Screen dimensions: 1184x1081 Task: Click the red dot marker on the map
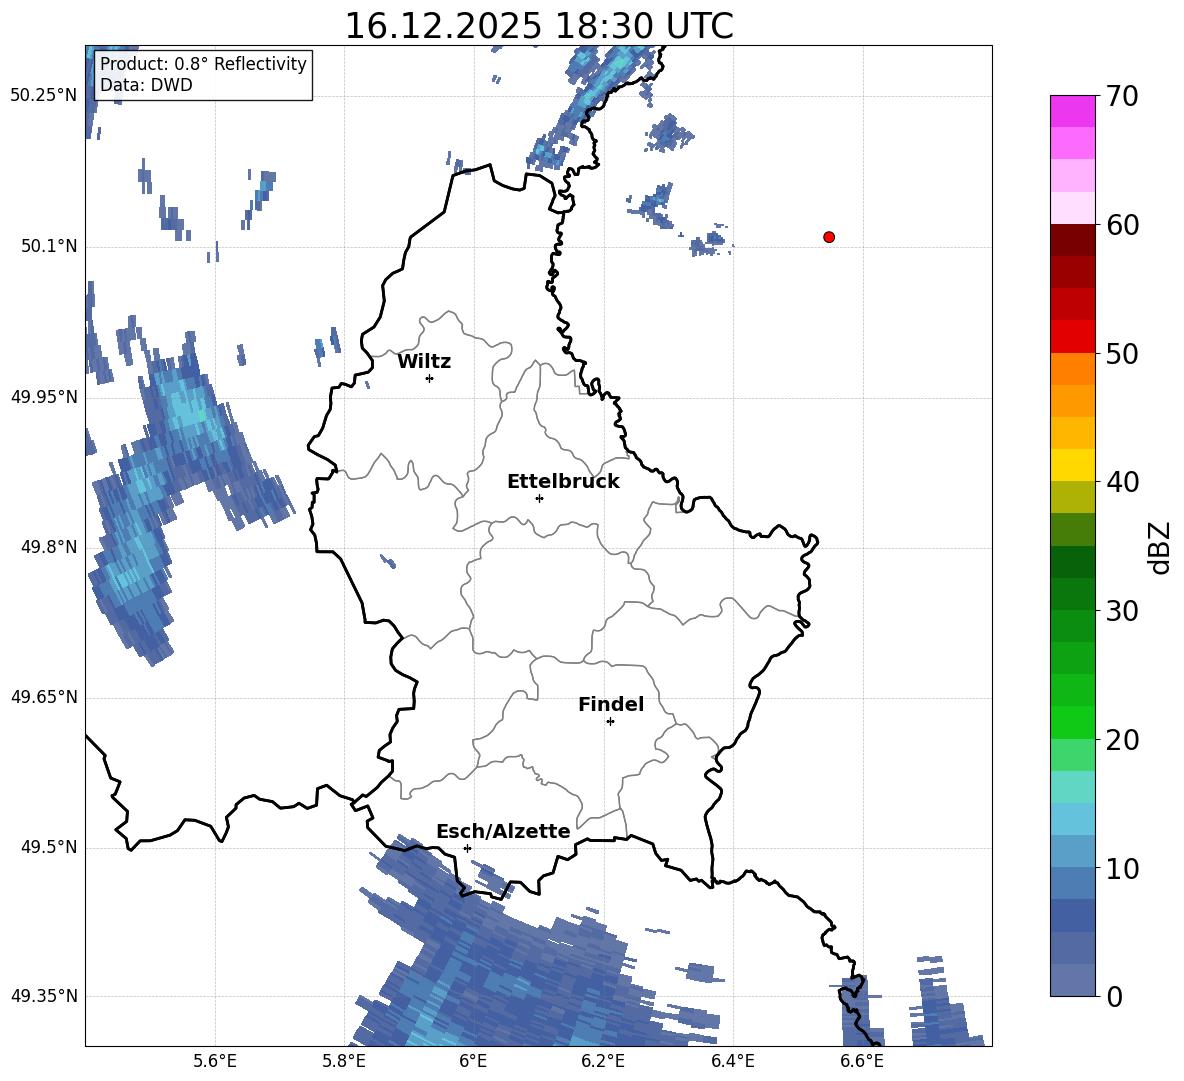pos(829,237)
